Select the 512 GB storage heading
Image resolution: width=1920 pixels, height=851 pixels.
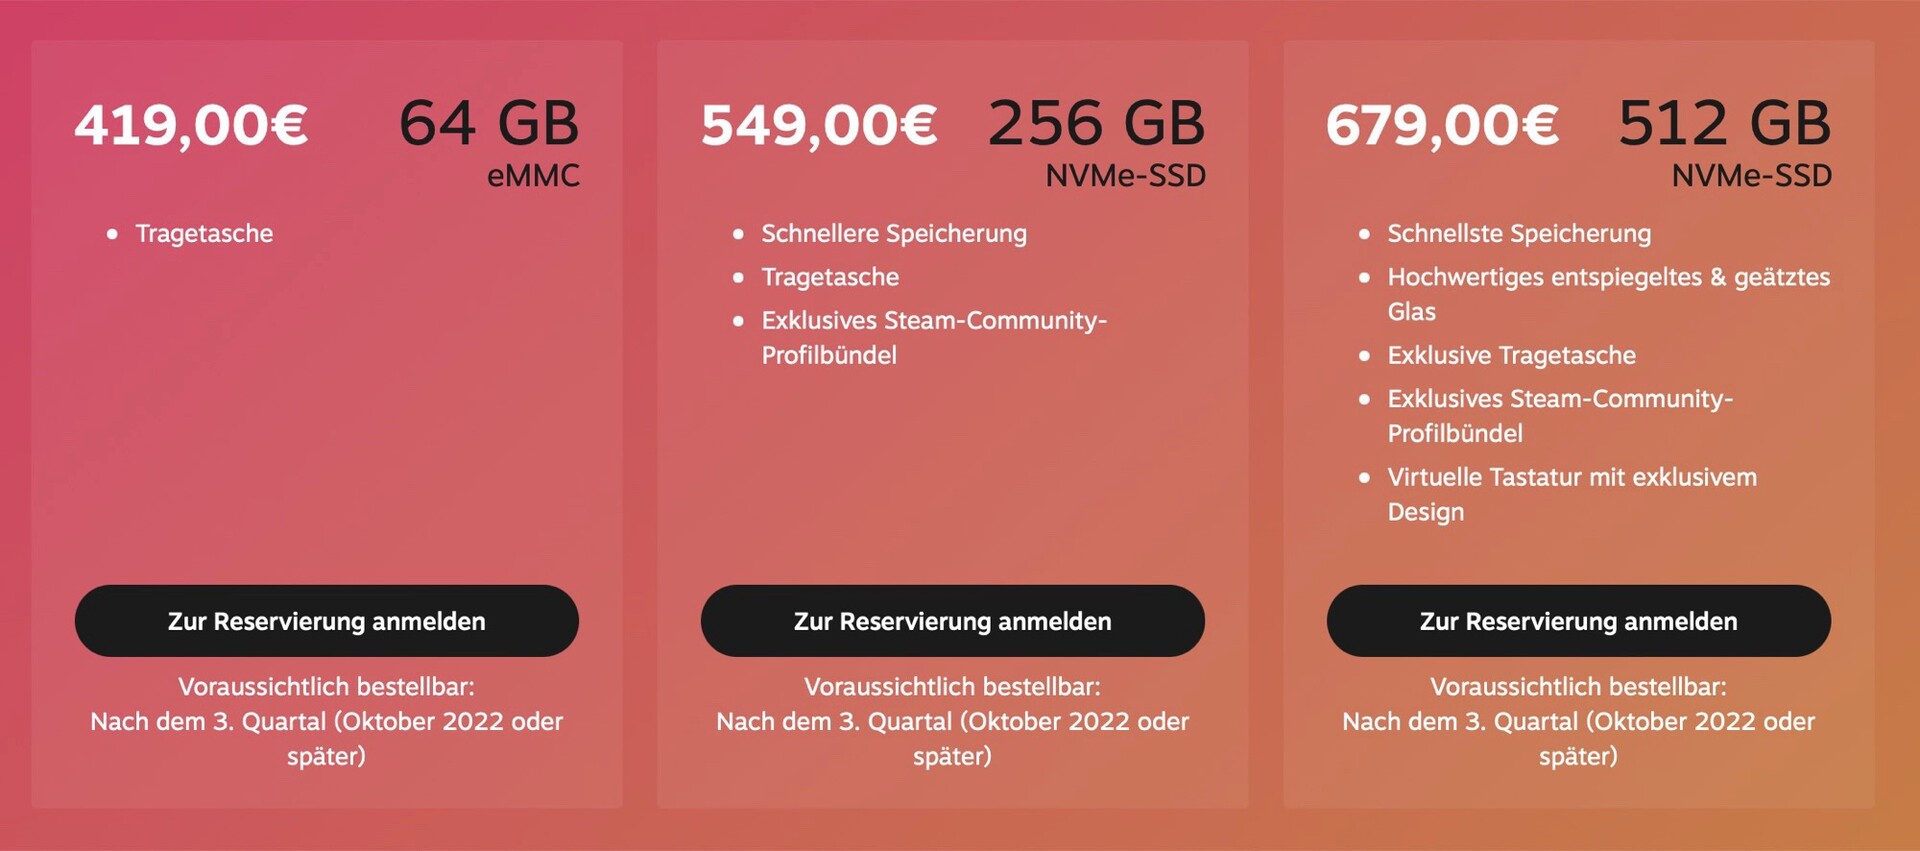tap(1725, 124)
